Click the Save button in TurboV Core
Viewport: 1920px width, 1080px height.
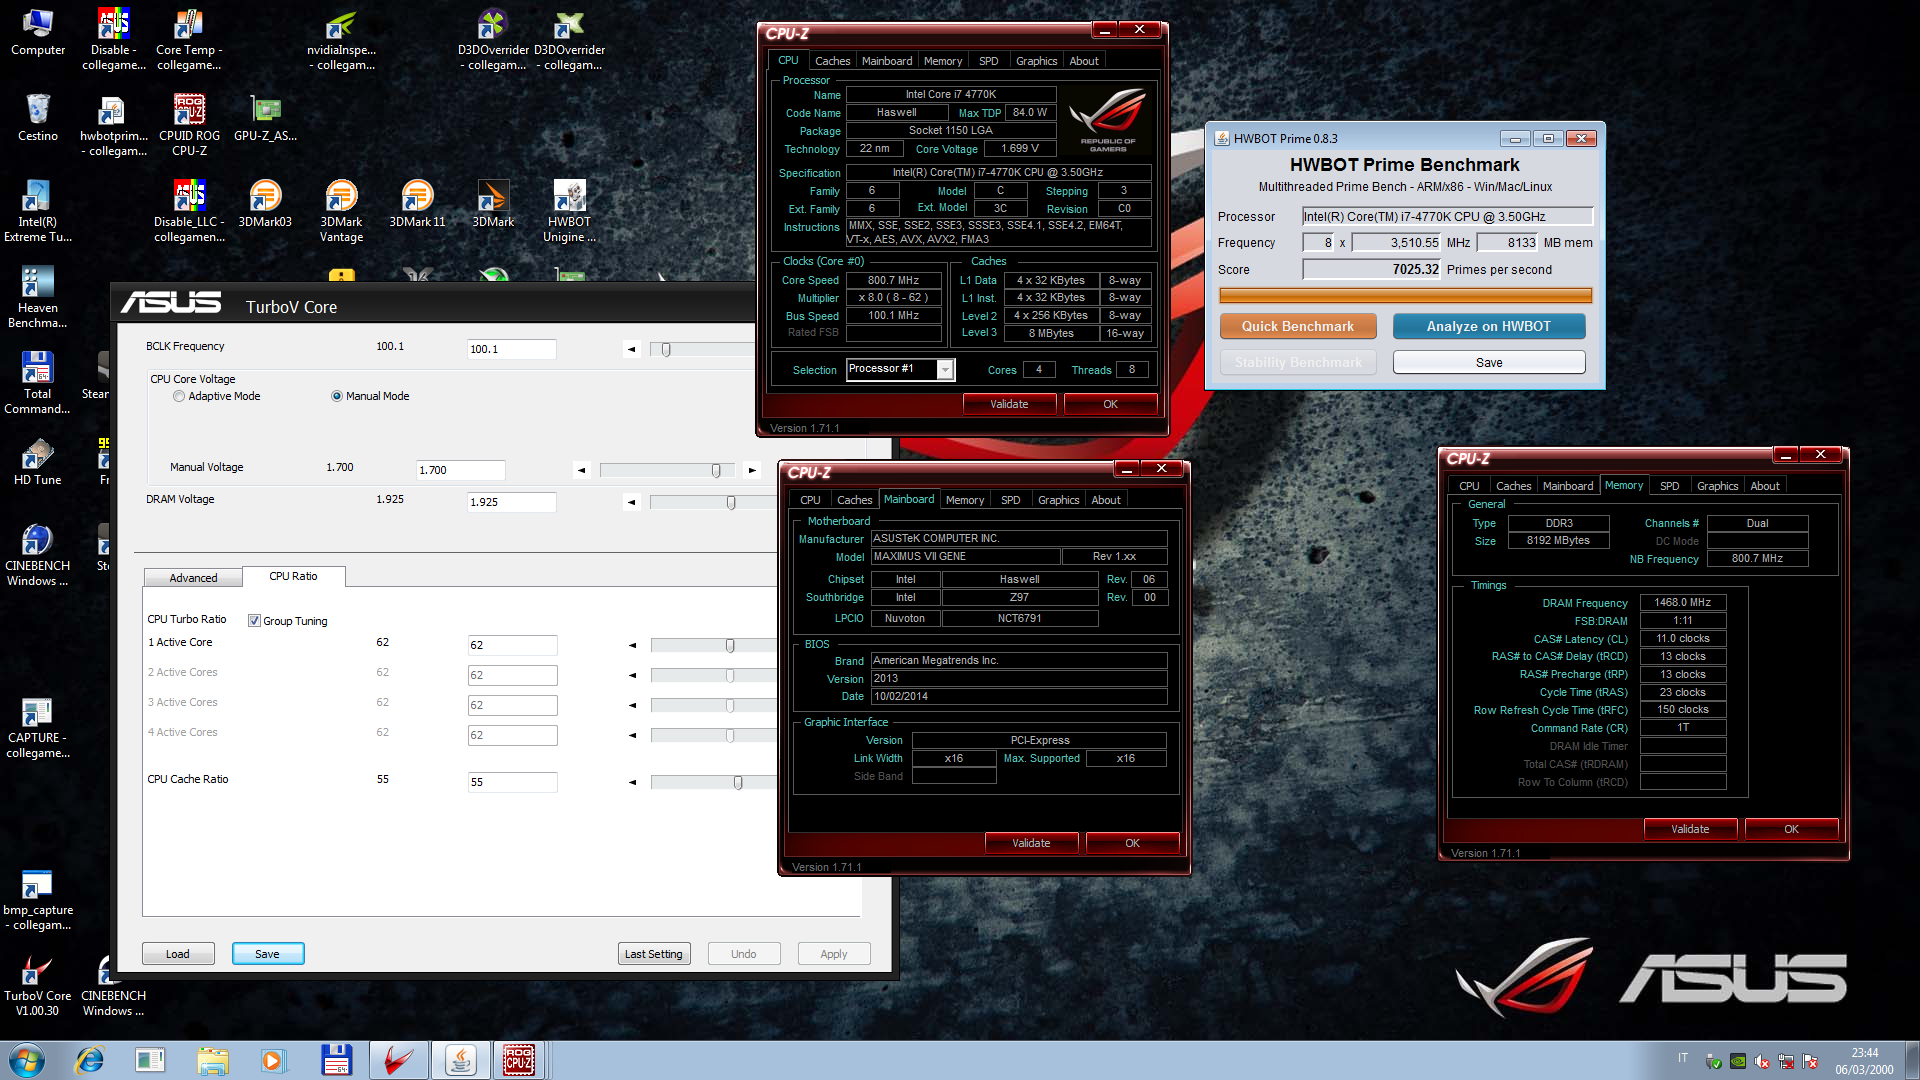click(x=267, y=954)
